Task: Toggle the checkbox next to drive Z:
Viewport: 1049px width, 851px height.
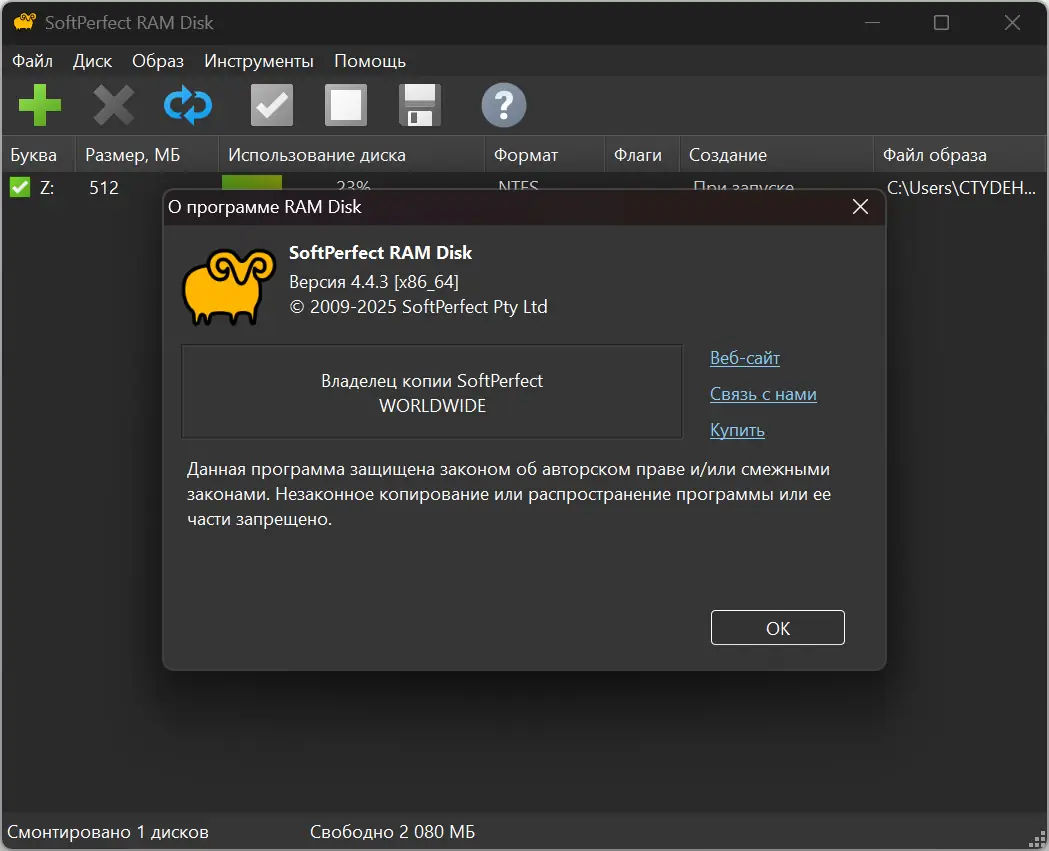Action: pyautogui.click(x=19, y=187)
